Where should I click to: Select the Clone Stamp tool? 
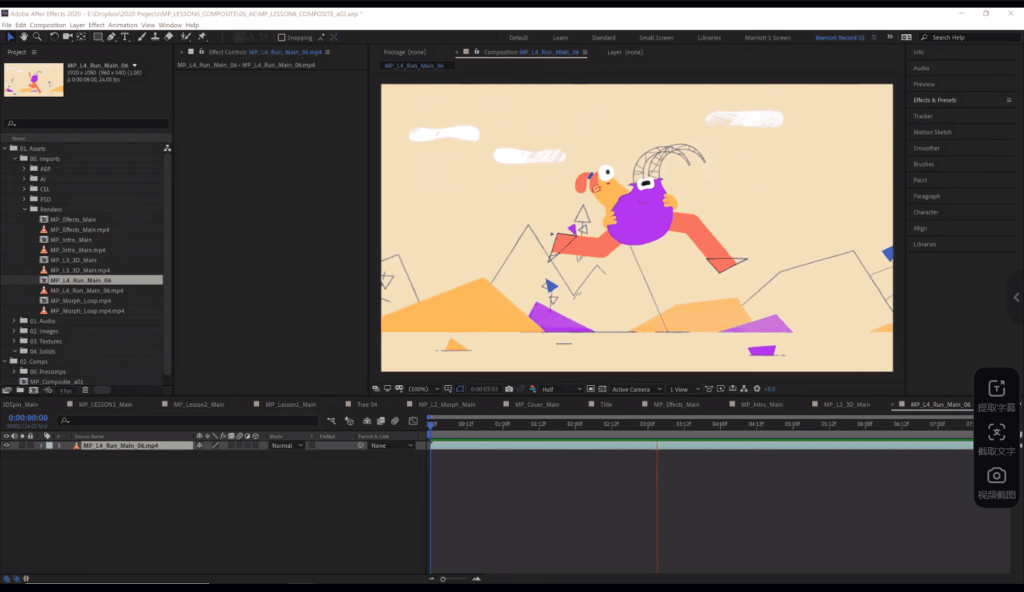155,37
